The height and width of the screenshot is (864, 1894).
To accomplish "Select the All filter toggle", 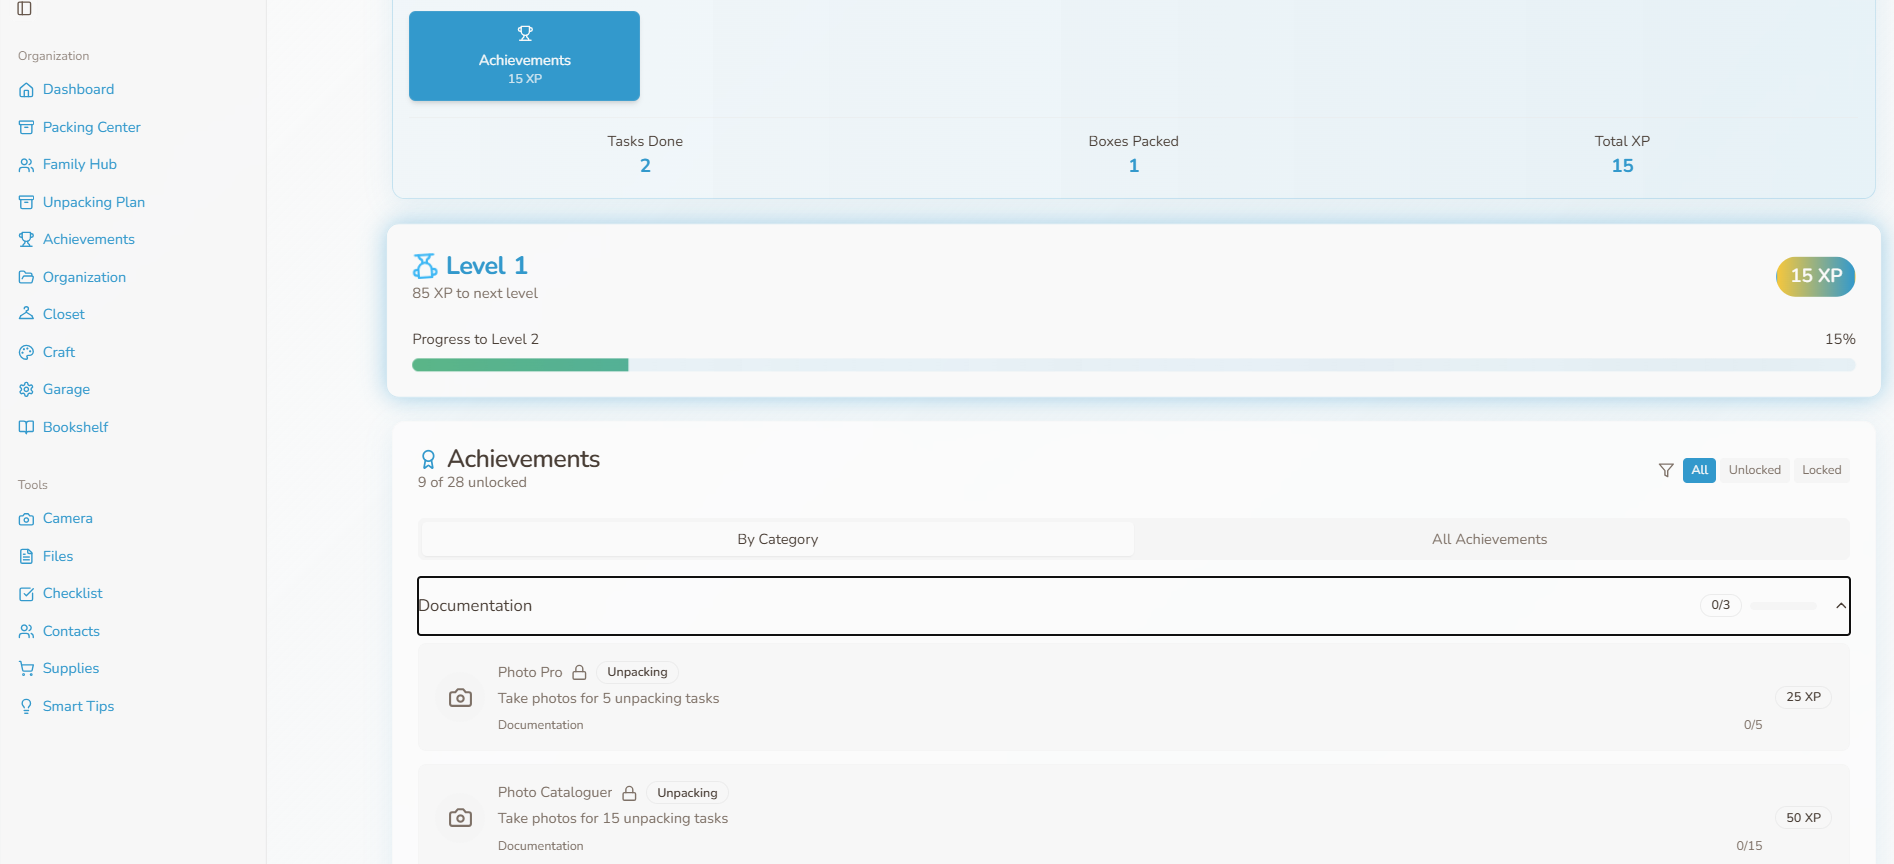I will pyautogui.click(x=1699, y=470).
